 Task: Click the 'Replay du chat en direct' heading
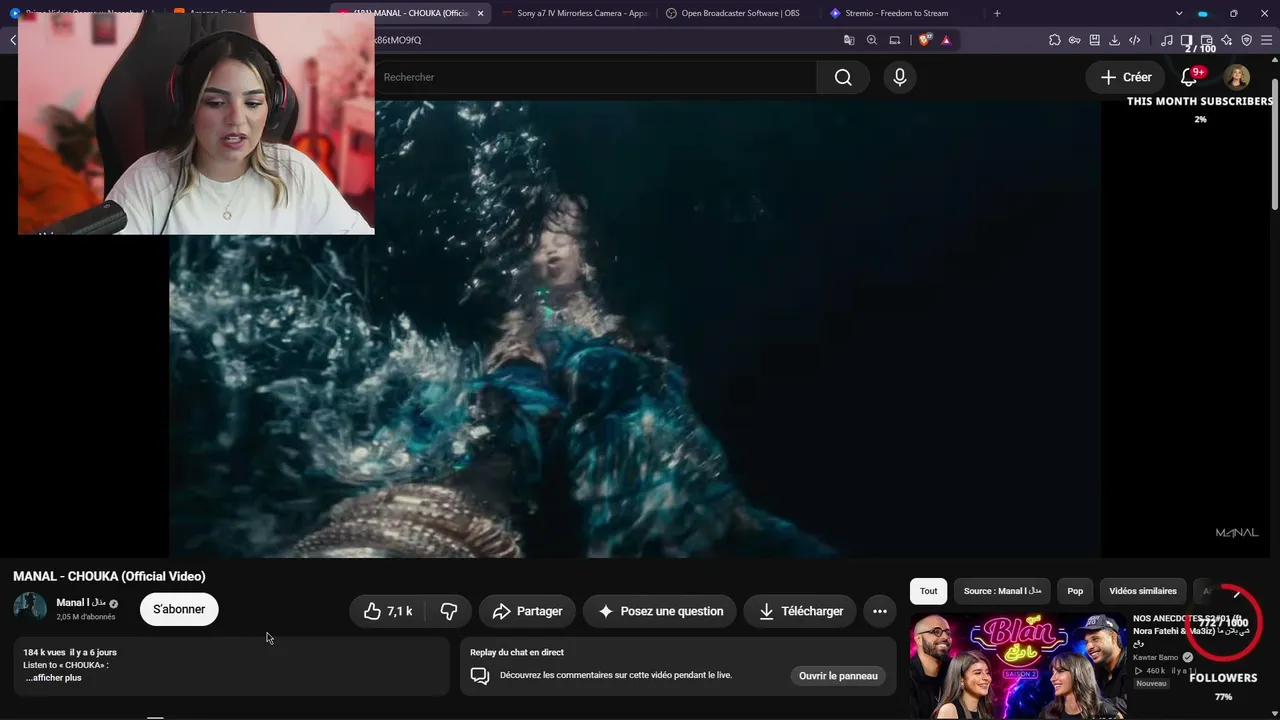(517, 652)
